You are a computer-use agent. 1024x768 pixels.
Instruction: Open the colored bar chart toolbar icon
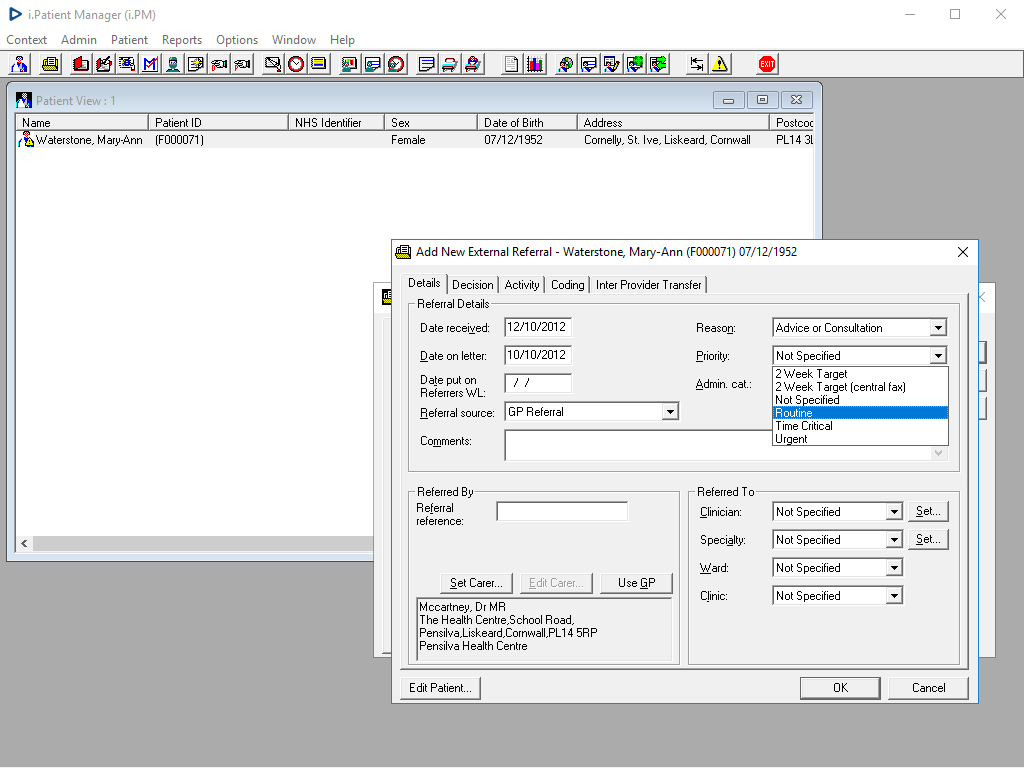tap(535, 64)
